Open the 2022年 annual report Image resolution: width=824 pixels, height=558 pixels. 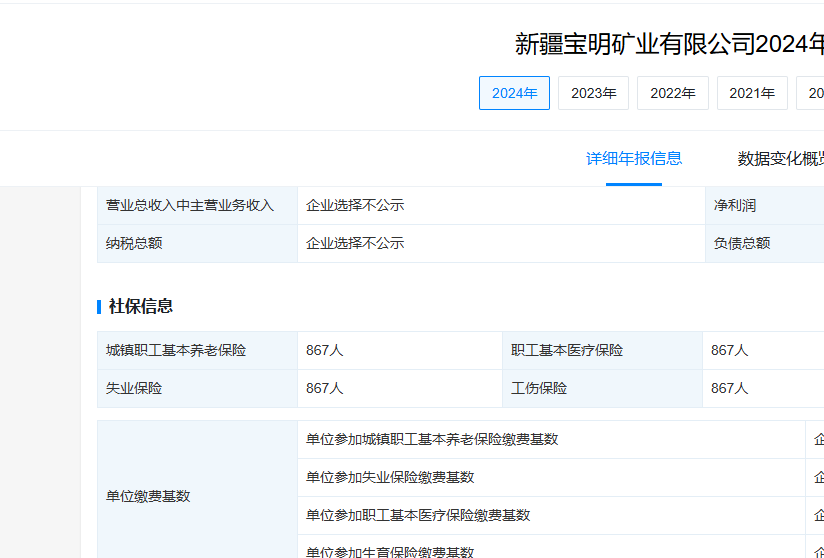[673, 93]
